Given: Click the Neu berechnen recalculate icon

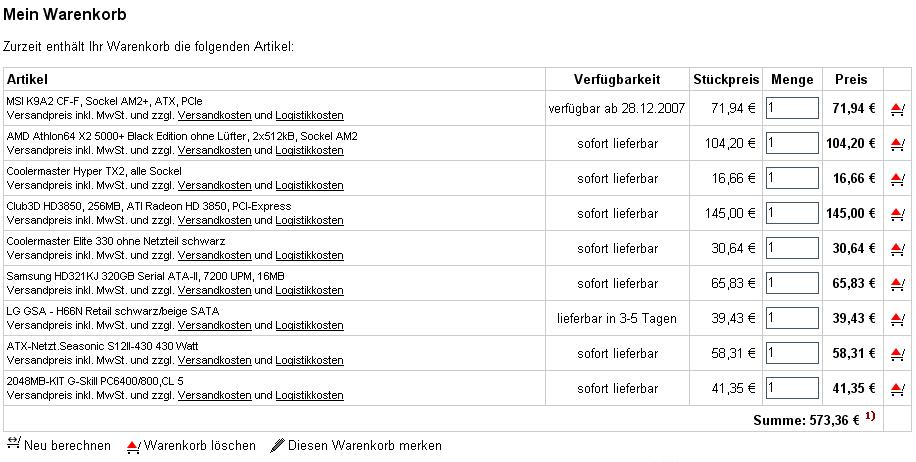Looking at the screenshot, I should pyautogui.click(x=13, y=443).
